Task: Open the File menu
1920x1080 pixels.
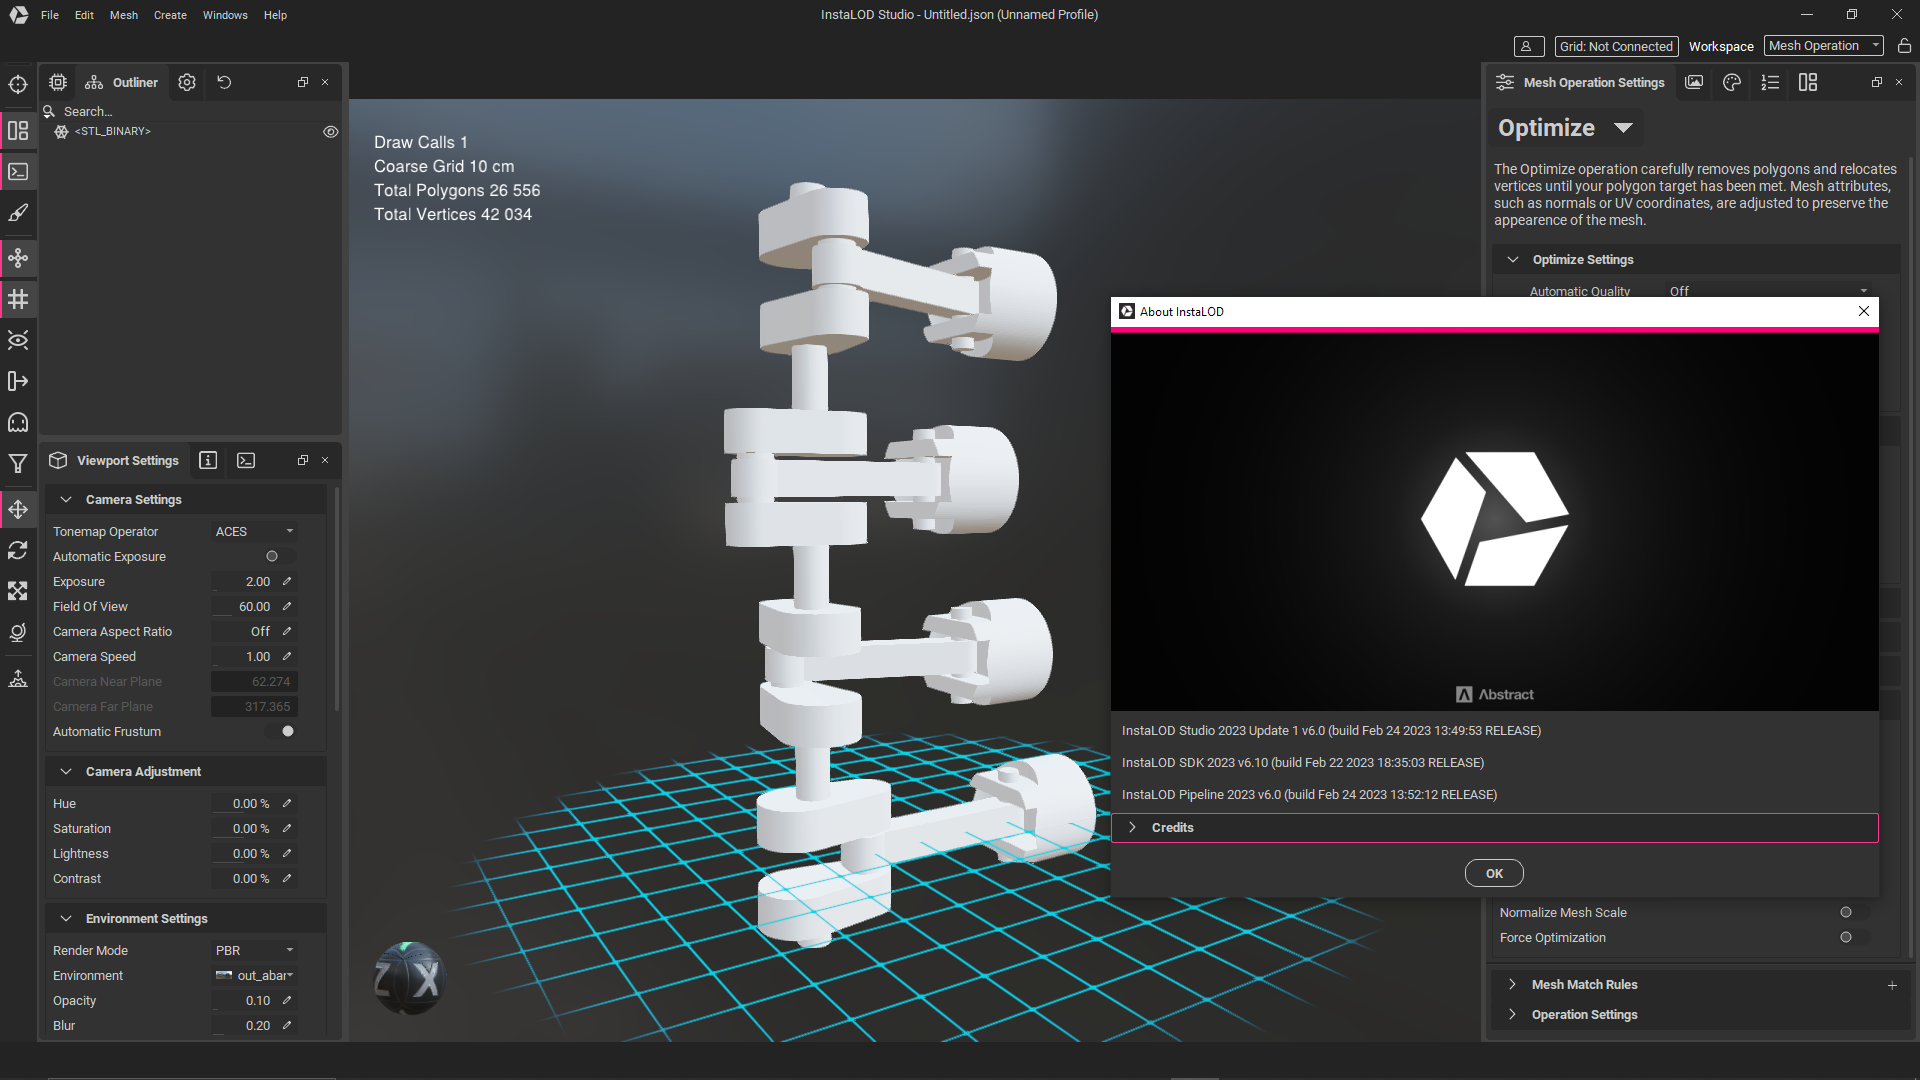Action: click(50, 15)
